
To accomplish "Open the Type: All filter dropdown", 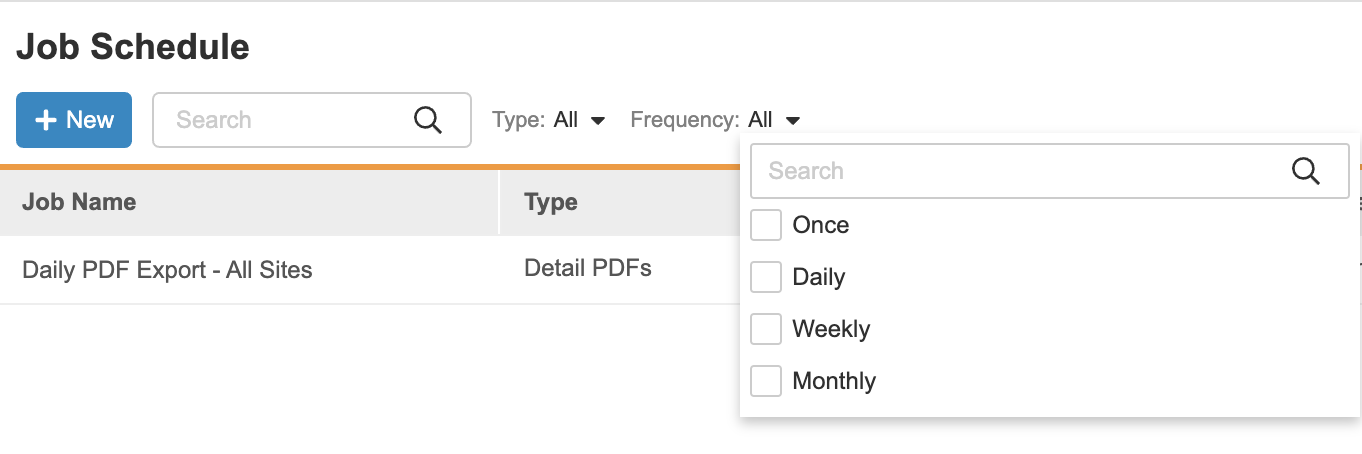I will click(550, 120).
